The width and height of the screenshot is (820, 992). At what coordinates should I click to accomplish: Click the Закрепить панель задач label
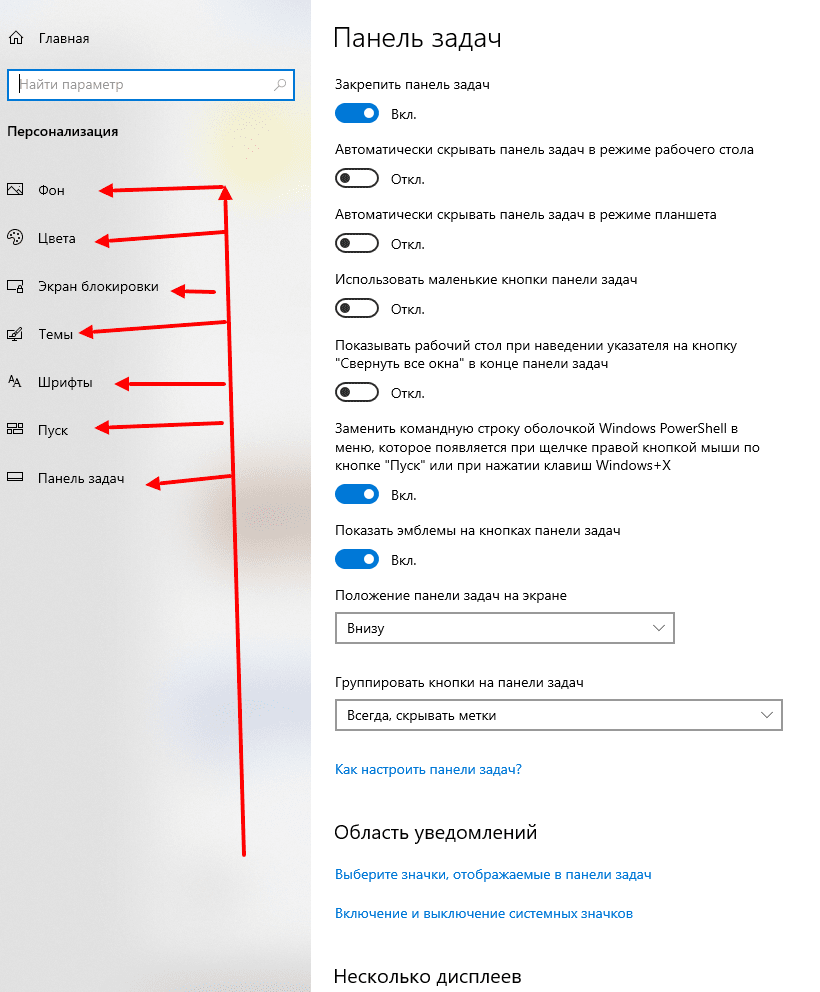412,85
